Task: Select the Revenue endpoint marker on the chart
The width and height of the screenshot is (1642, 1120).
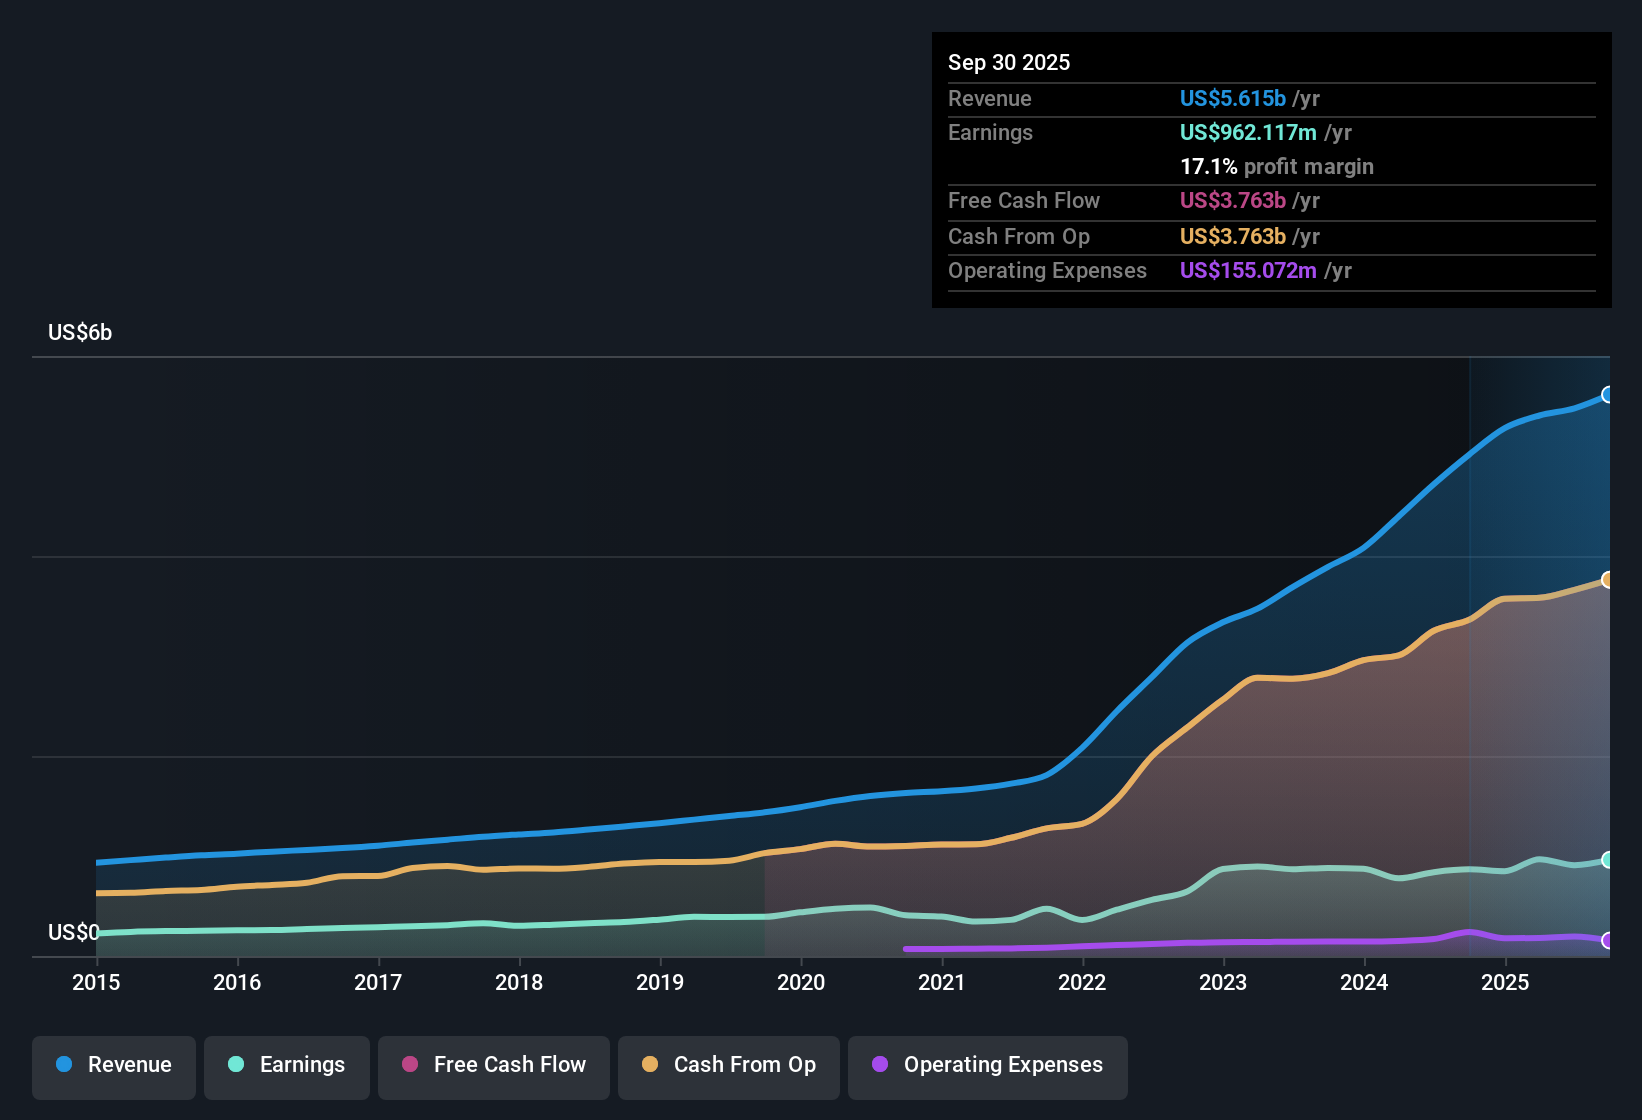Action: pyautogui.click(x=1607, y=396)
